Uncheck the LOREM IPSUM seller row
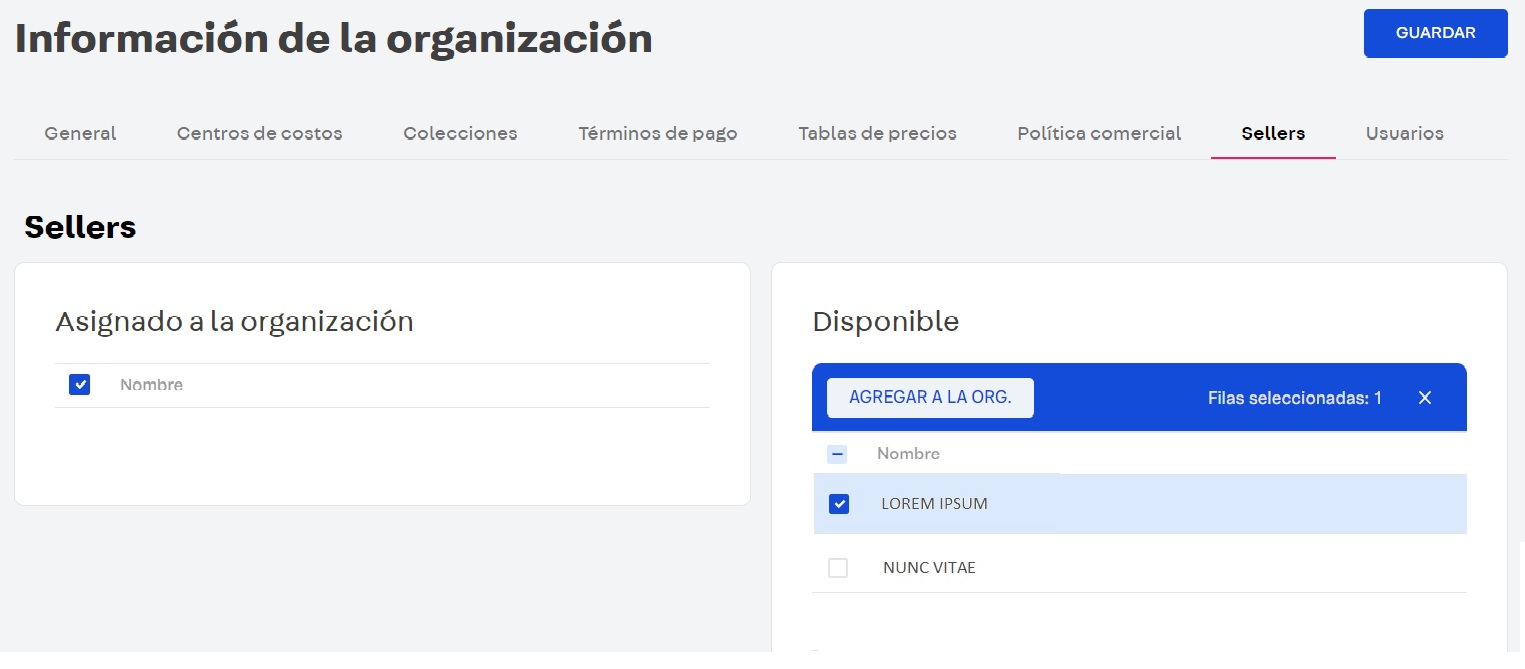This screenshot has width=1525, height=669. coord(838,504)
